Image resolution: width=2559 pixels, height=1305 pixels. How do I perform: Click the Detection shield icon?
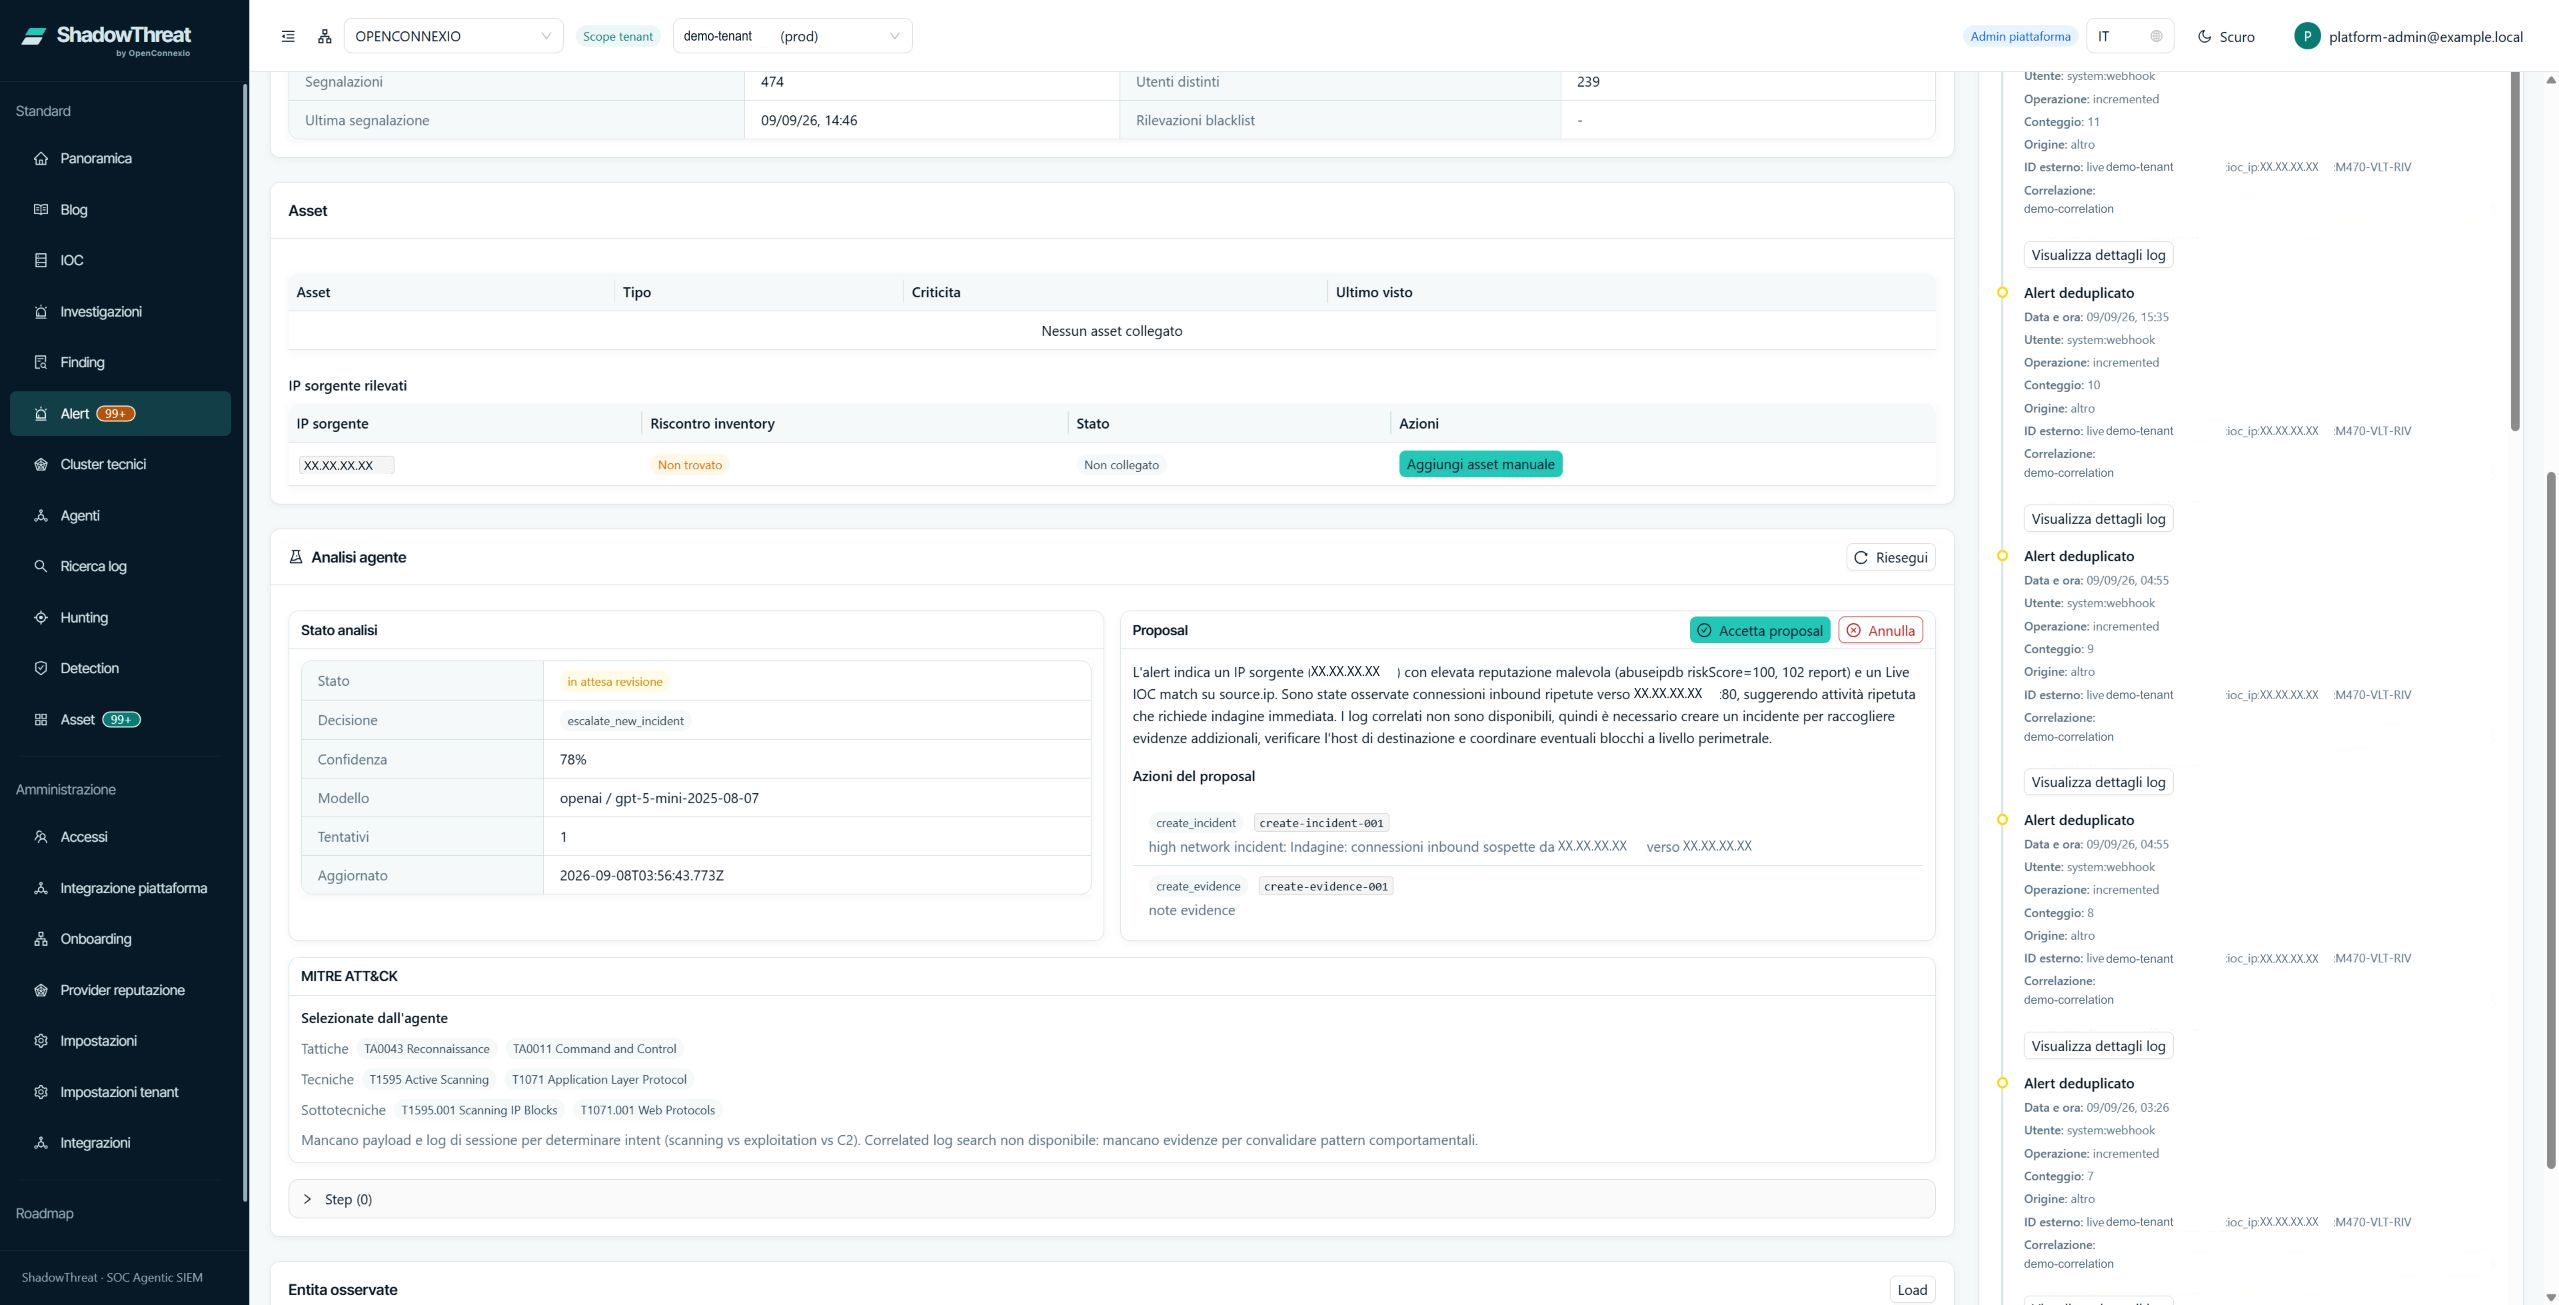[x=41, y=668]
